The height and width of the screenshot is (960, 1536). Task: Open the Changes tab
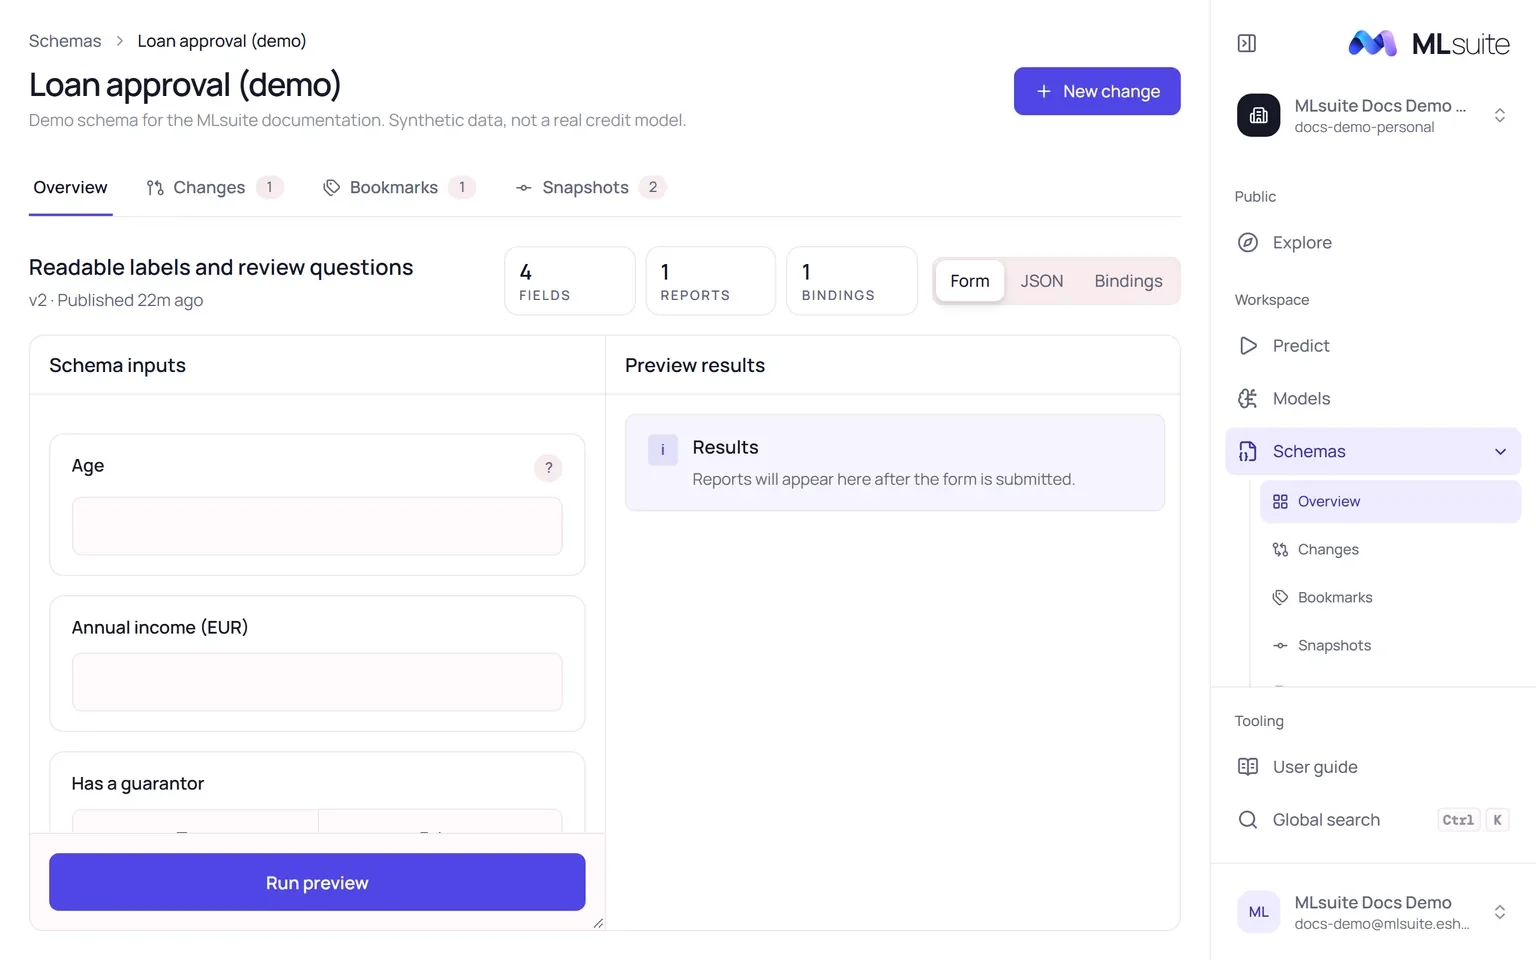pyautogui.click(x=214, y=187)
